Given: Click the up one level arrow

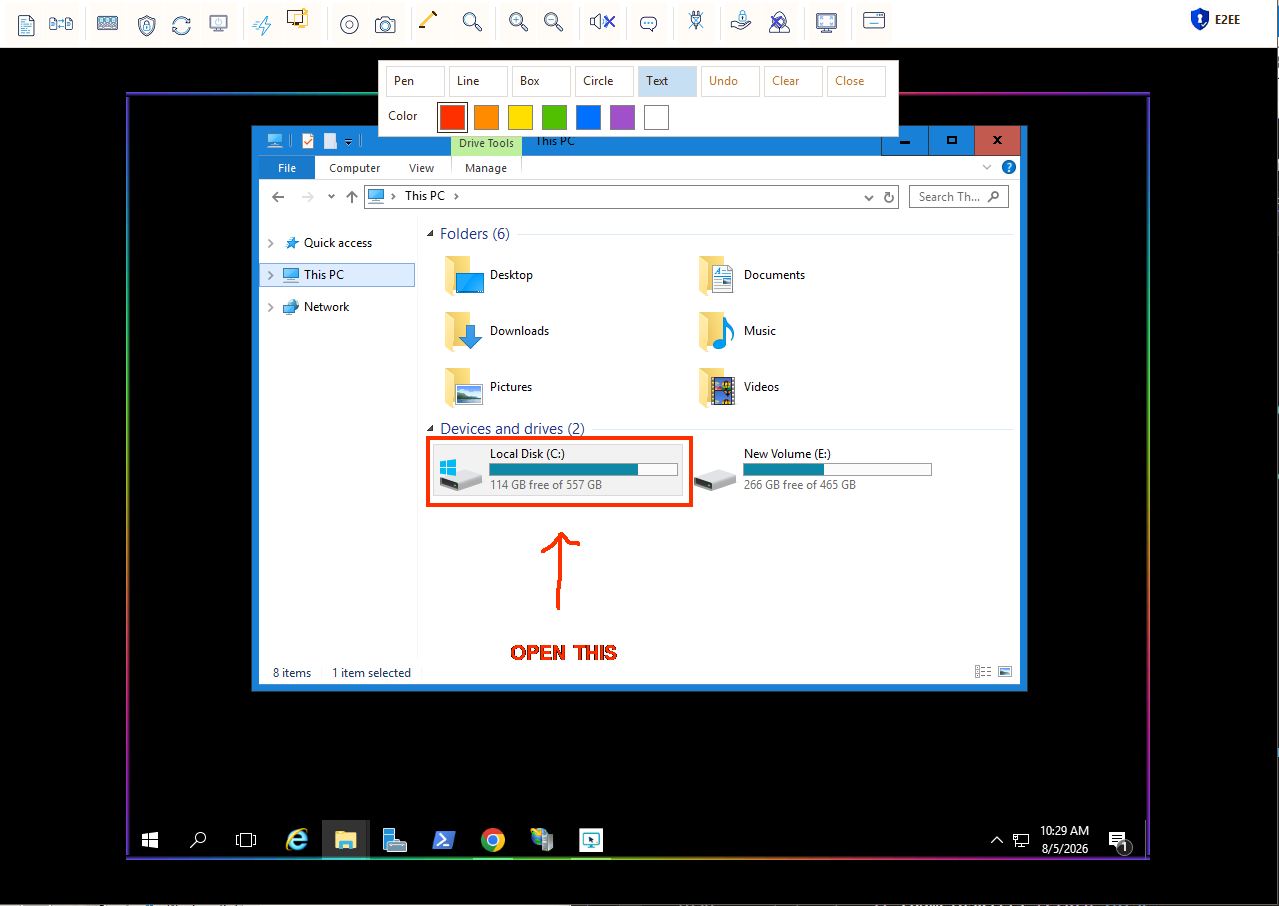Looking at the screenshot, I should point(352,197).
